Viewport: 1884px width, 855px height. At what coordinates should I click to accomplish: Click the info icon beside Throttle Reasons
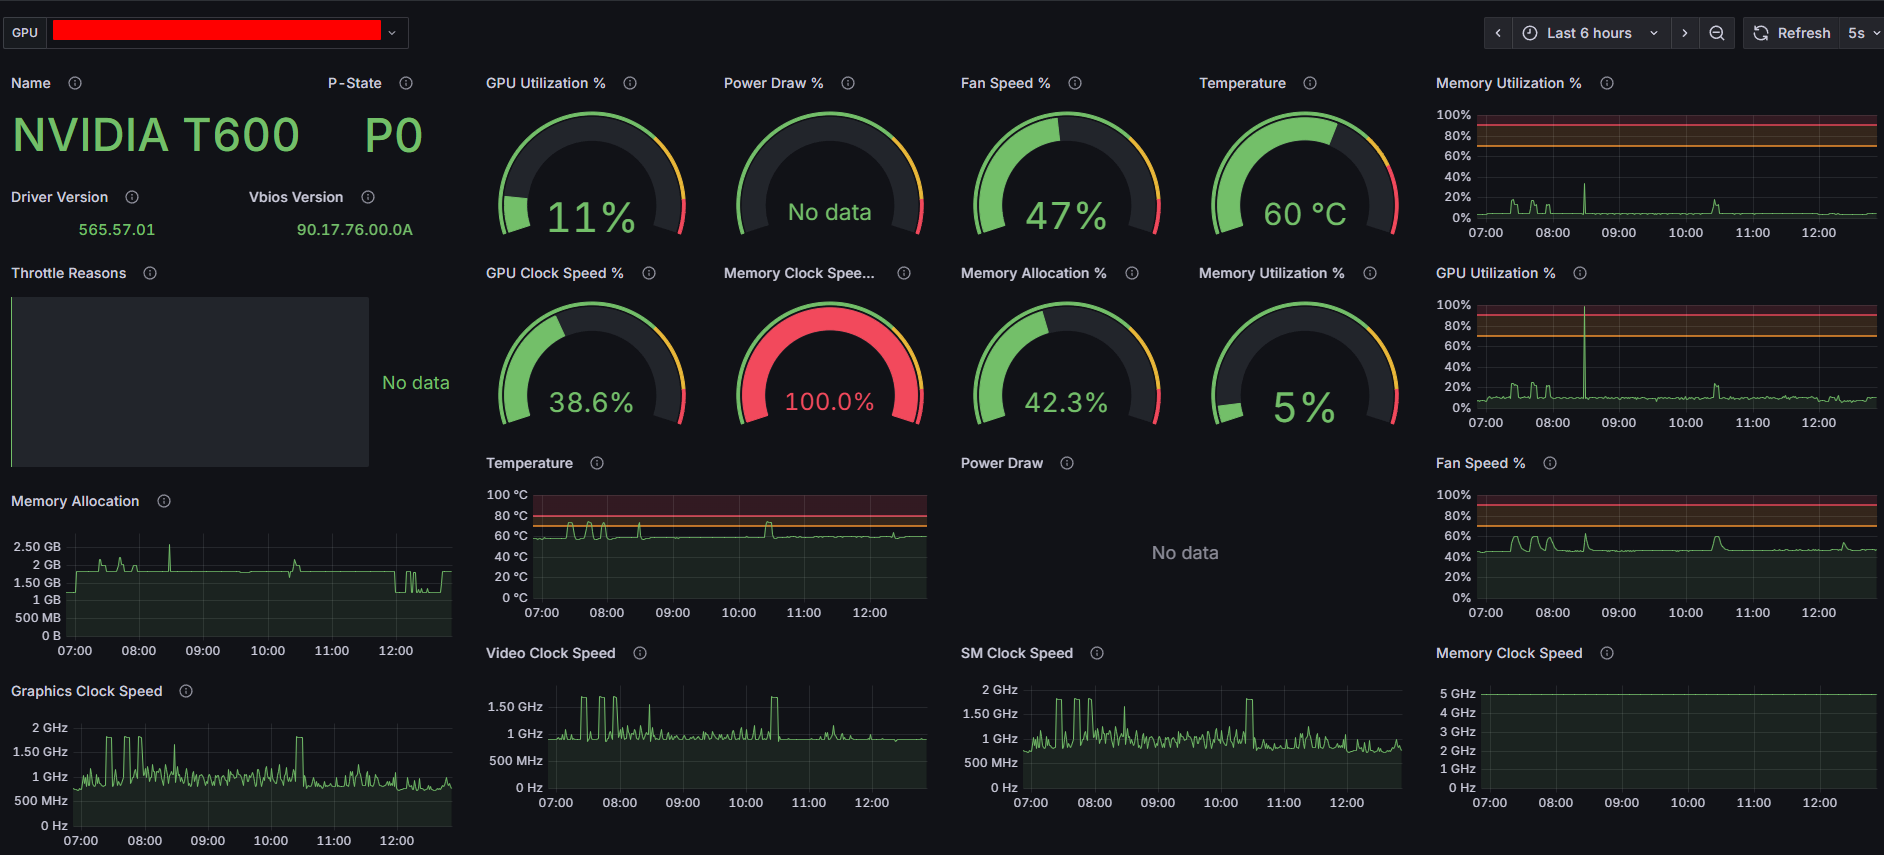tap(150, 273)
